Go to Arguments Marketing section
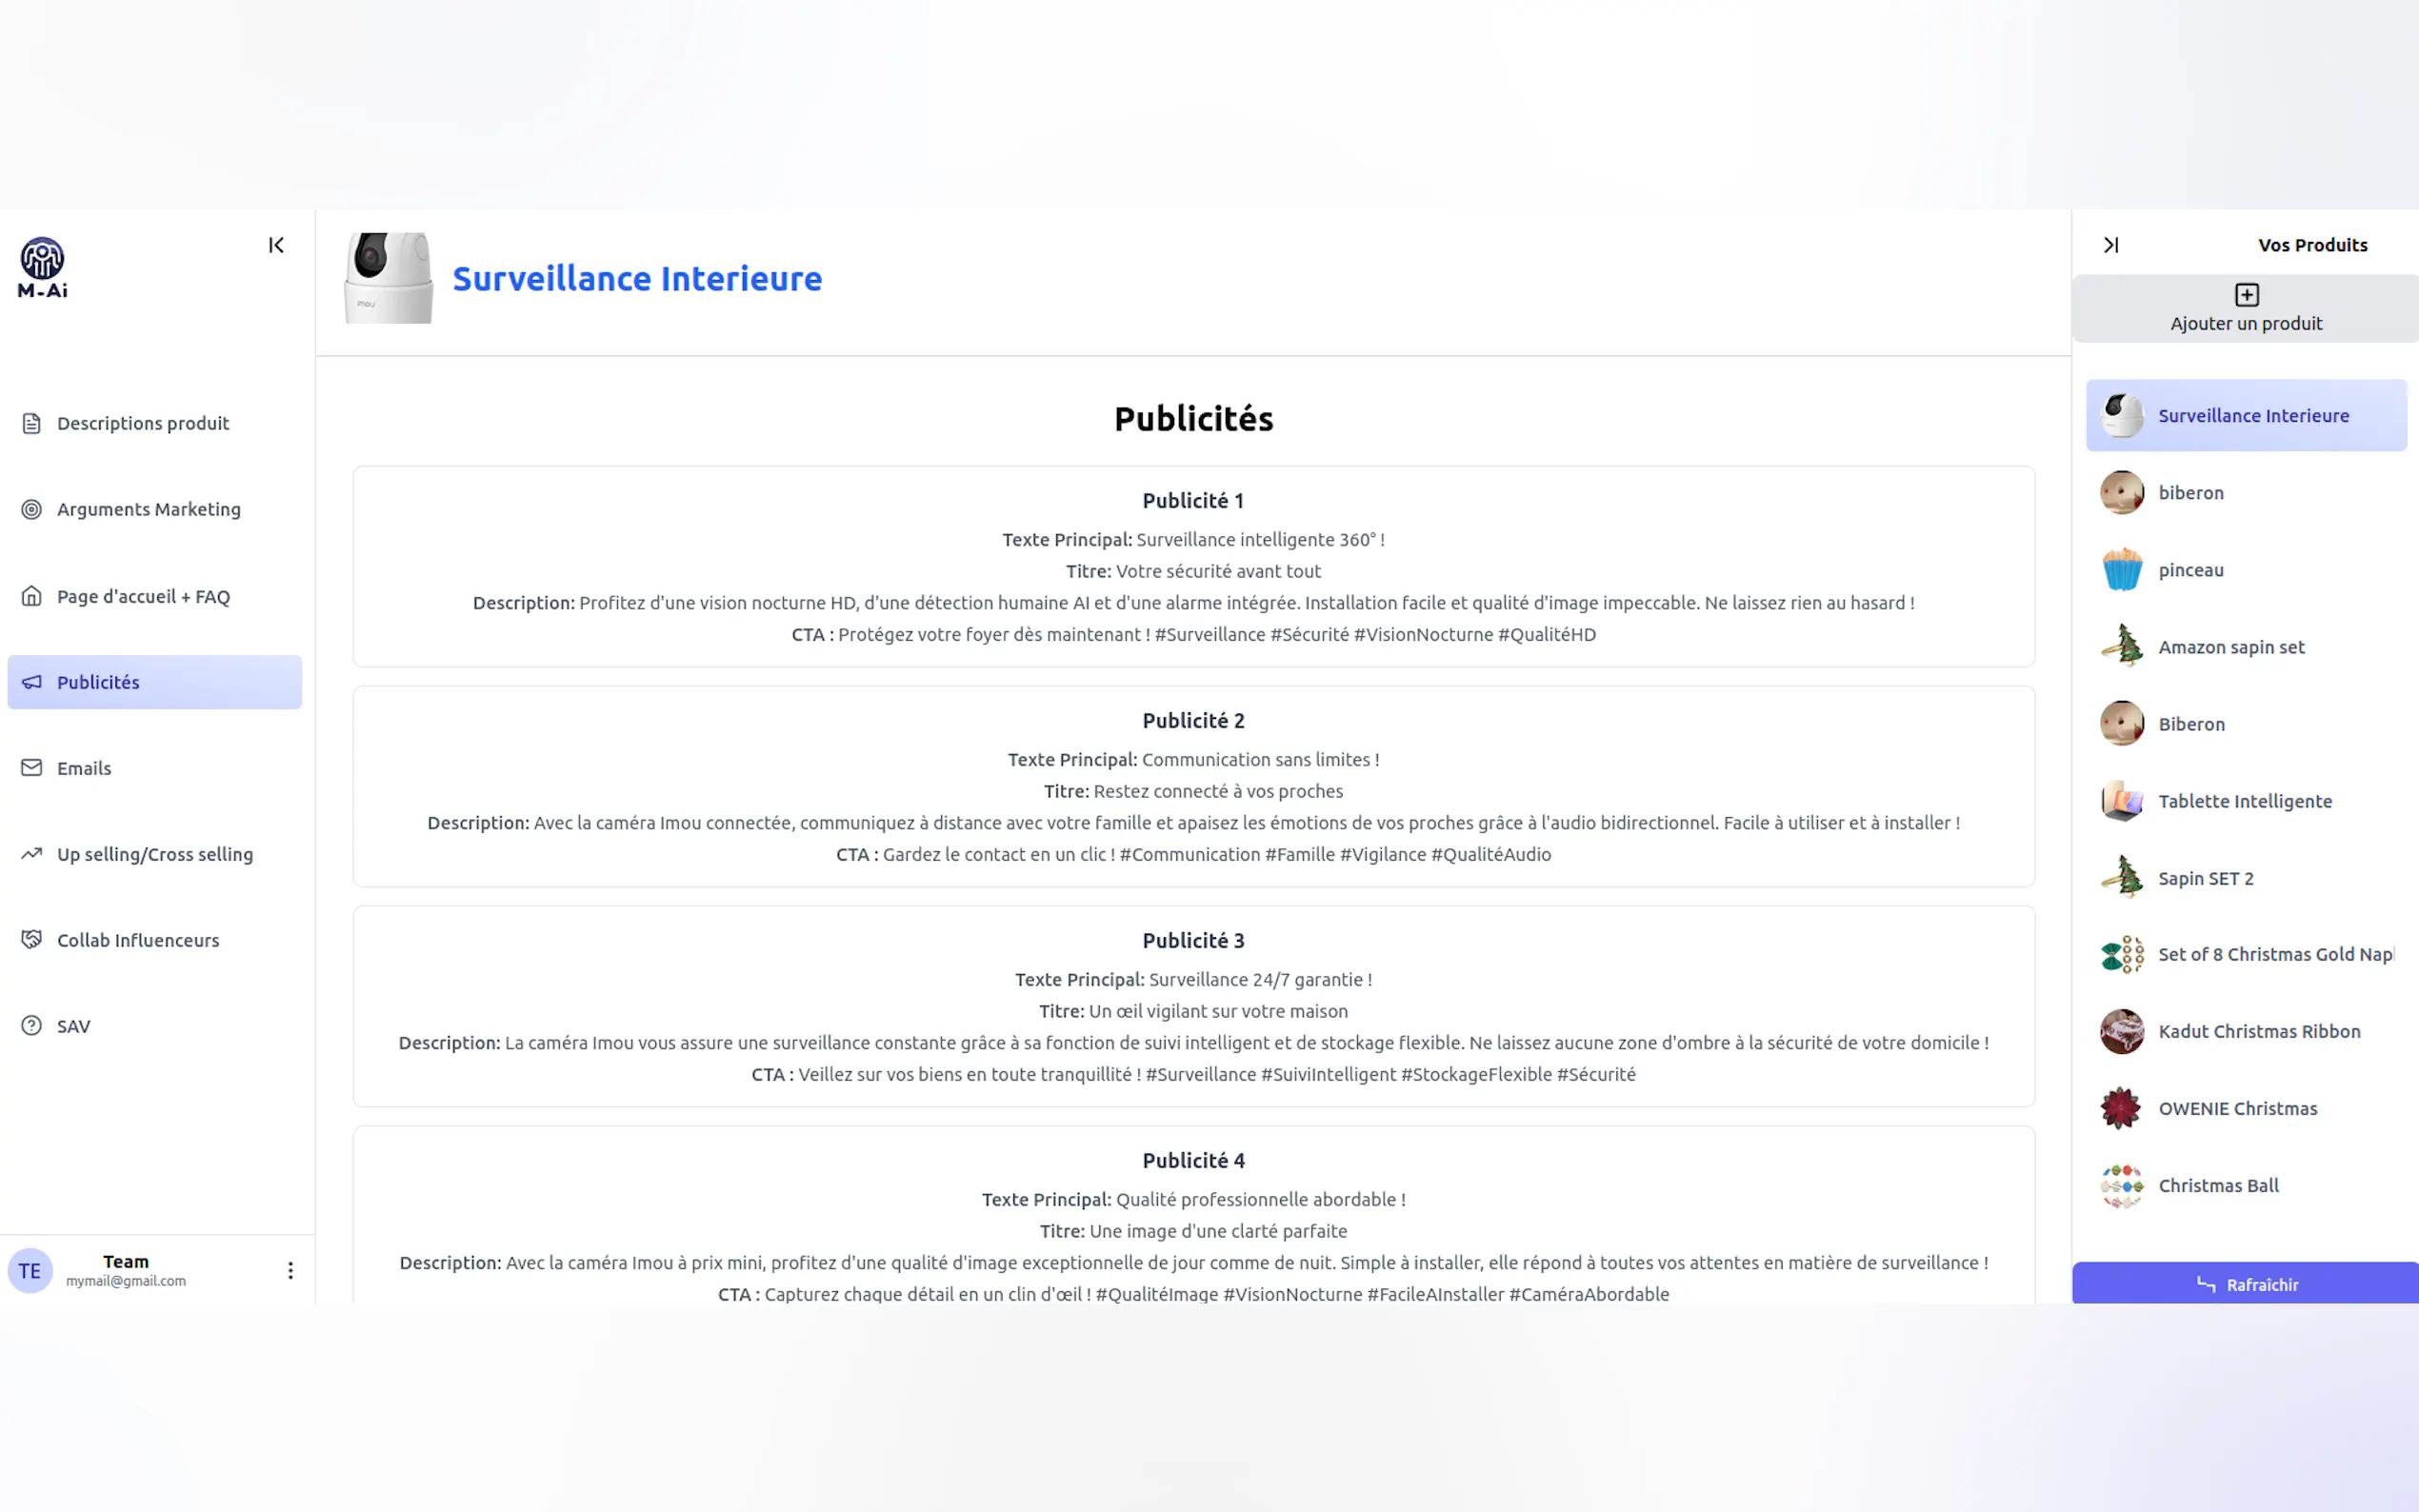The image size is (2419, 1512). point(148,509)
